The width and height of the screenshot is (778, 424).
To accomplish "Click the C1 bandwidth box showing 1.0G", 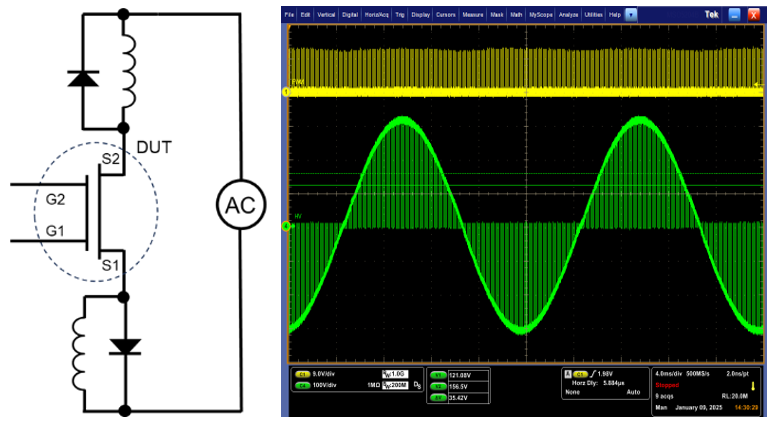I will click(x=395, y=374).
